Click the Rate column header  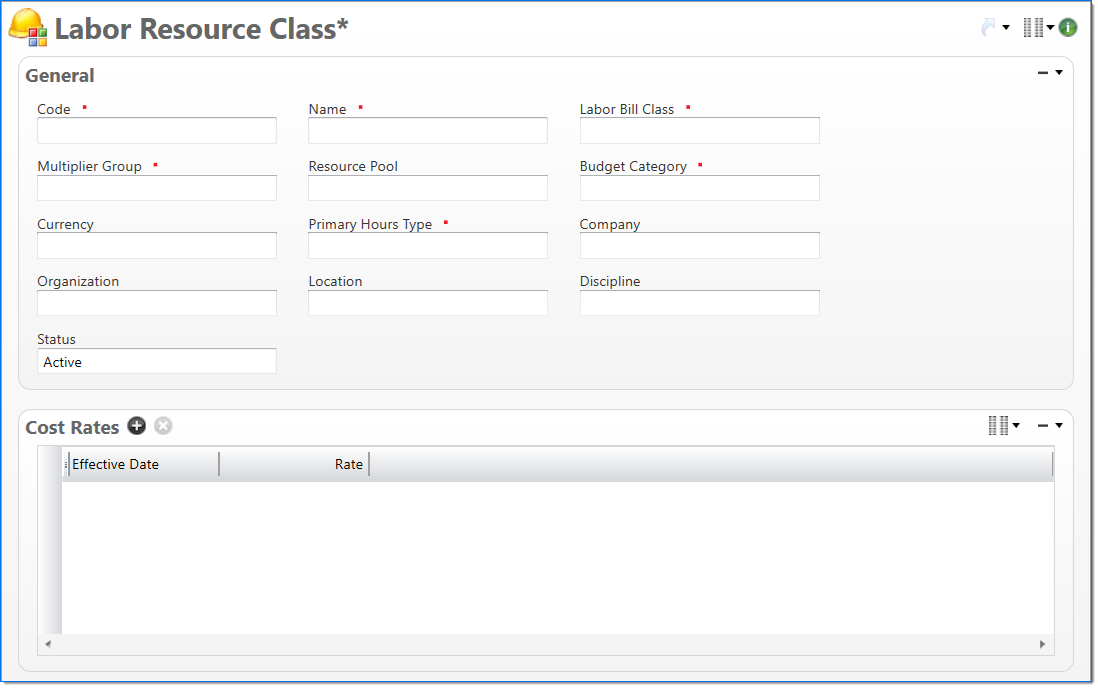294,464
